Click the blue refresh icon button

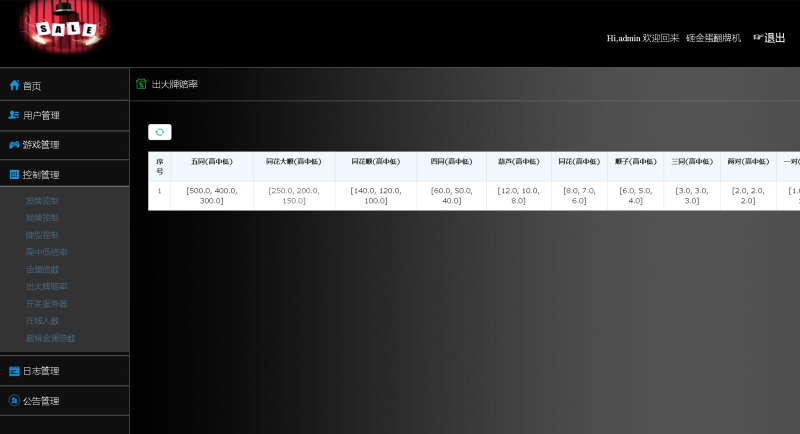click(160, 132)
